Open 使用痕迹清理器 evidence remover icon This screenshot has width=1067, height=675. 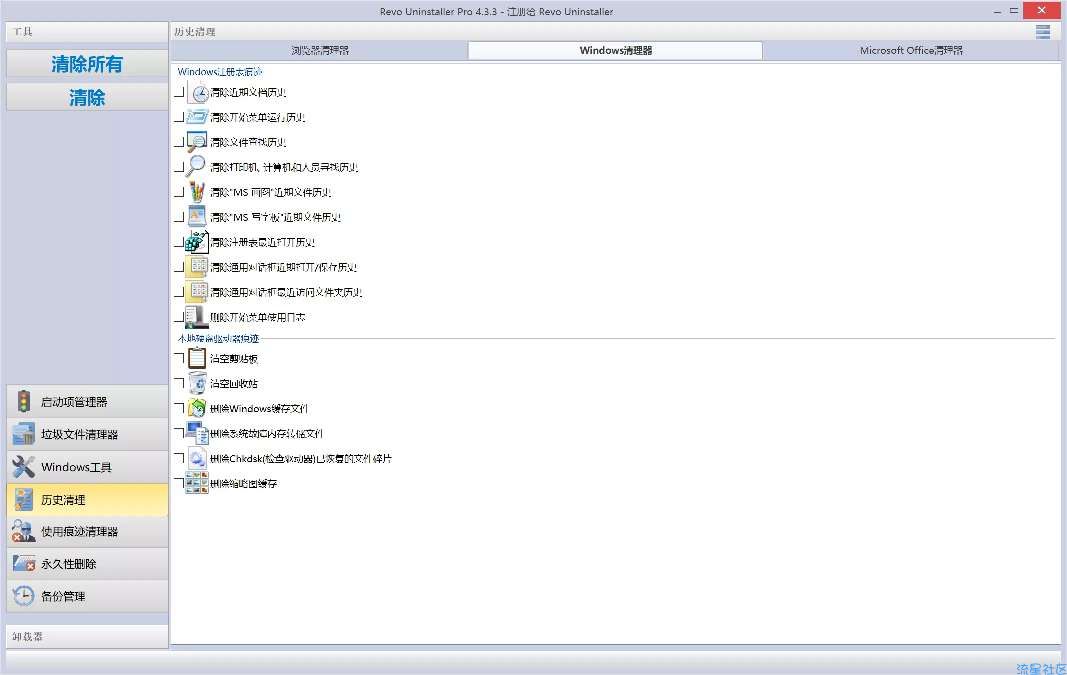(x=24, y=531)
